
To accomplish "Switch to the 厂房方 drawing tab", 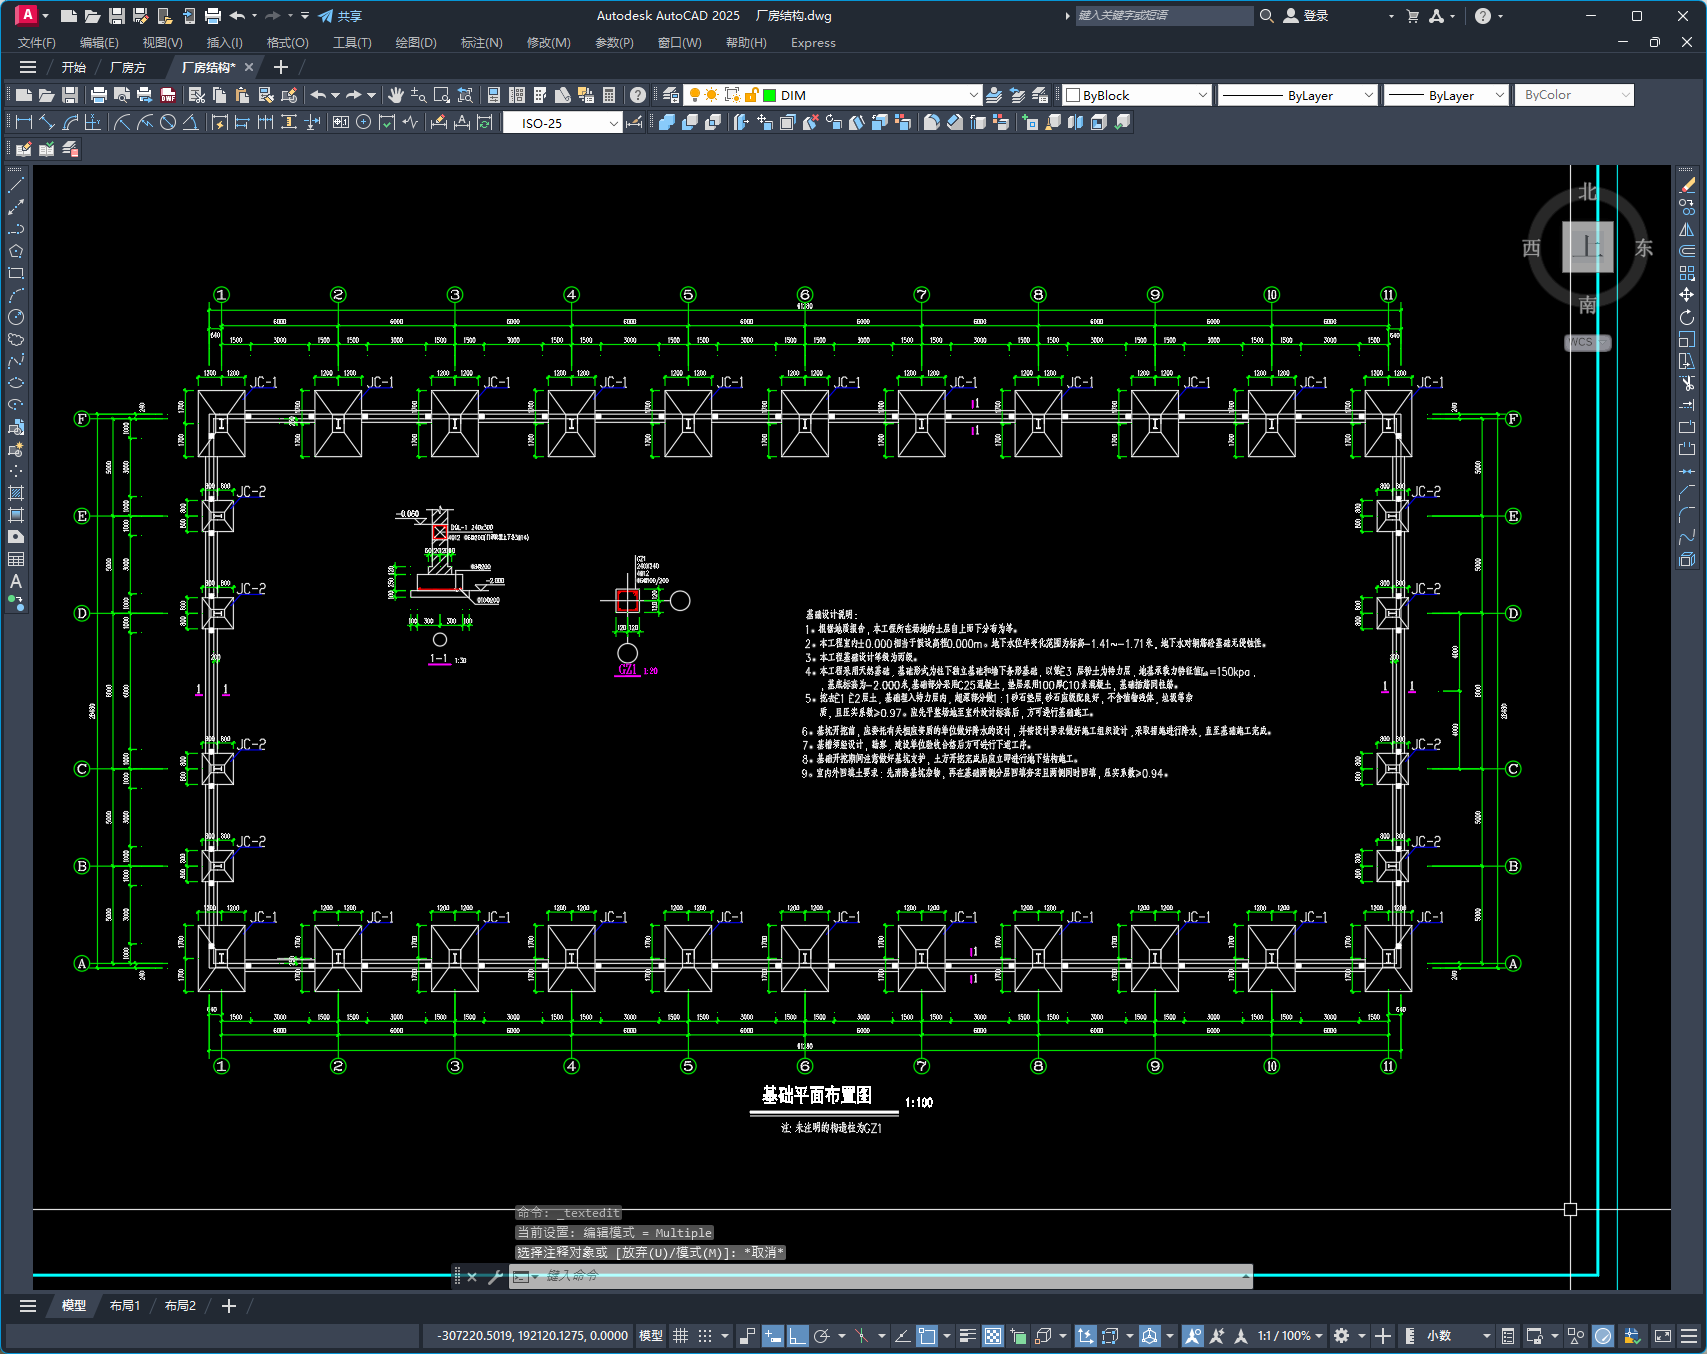I will pyautogui.click(x=128, y=67).
